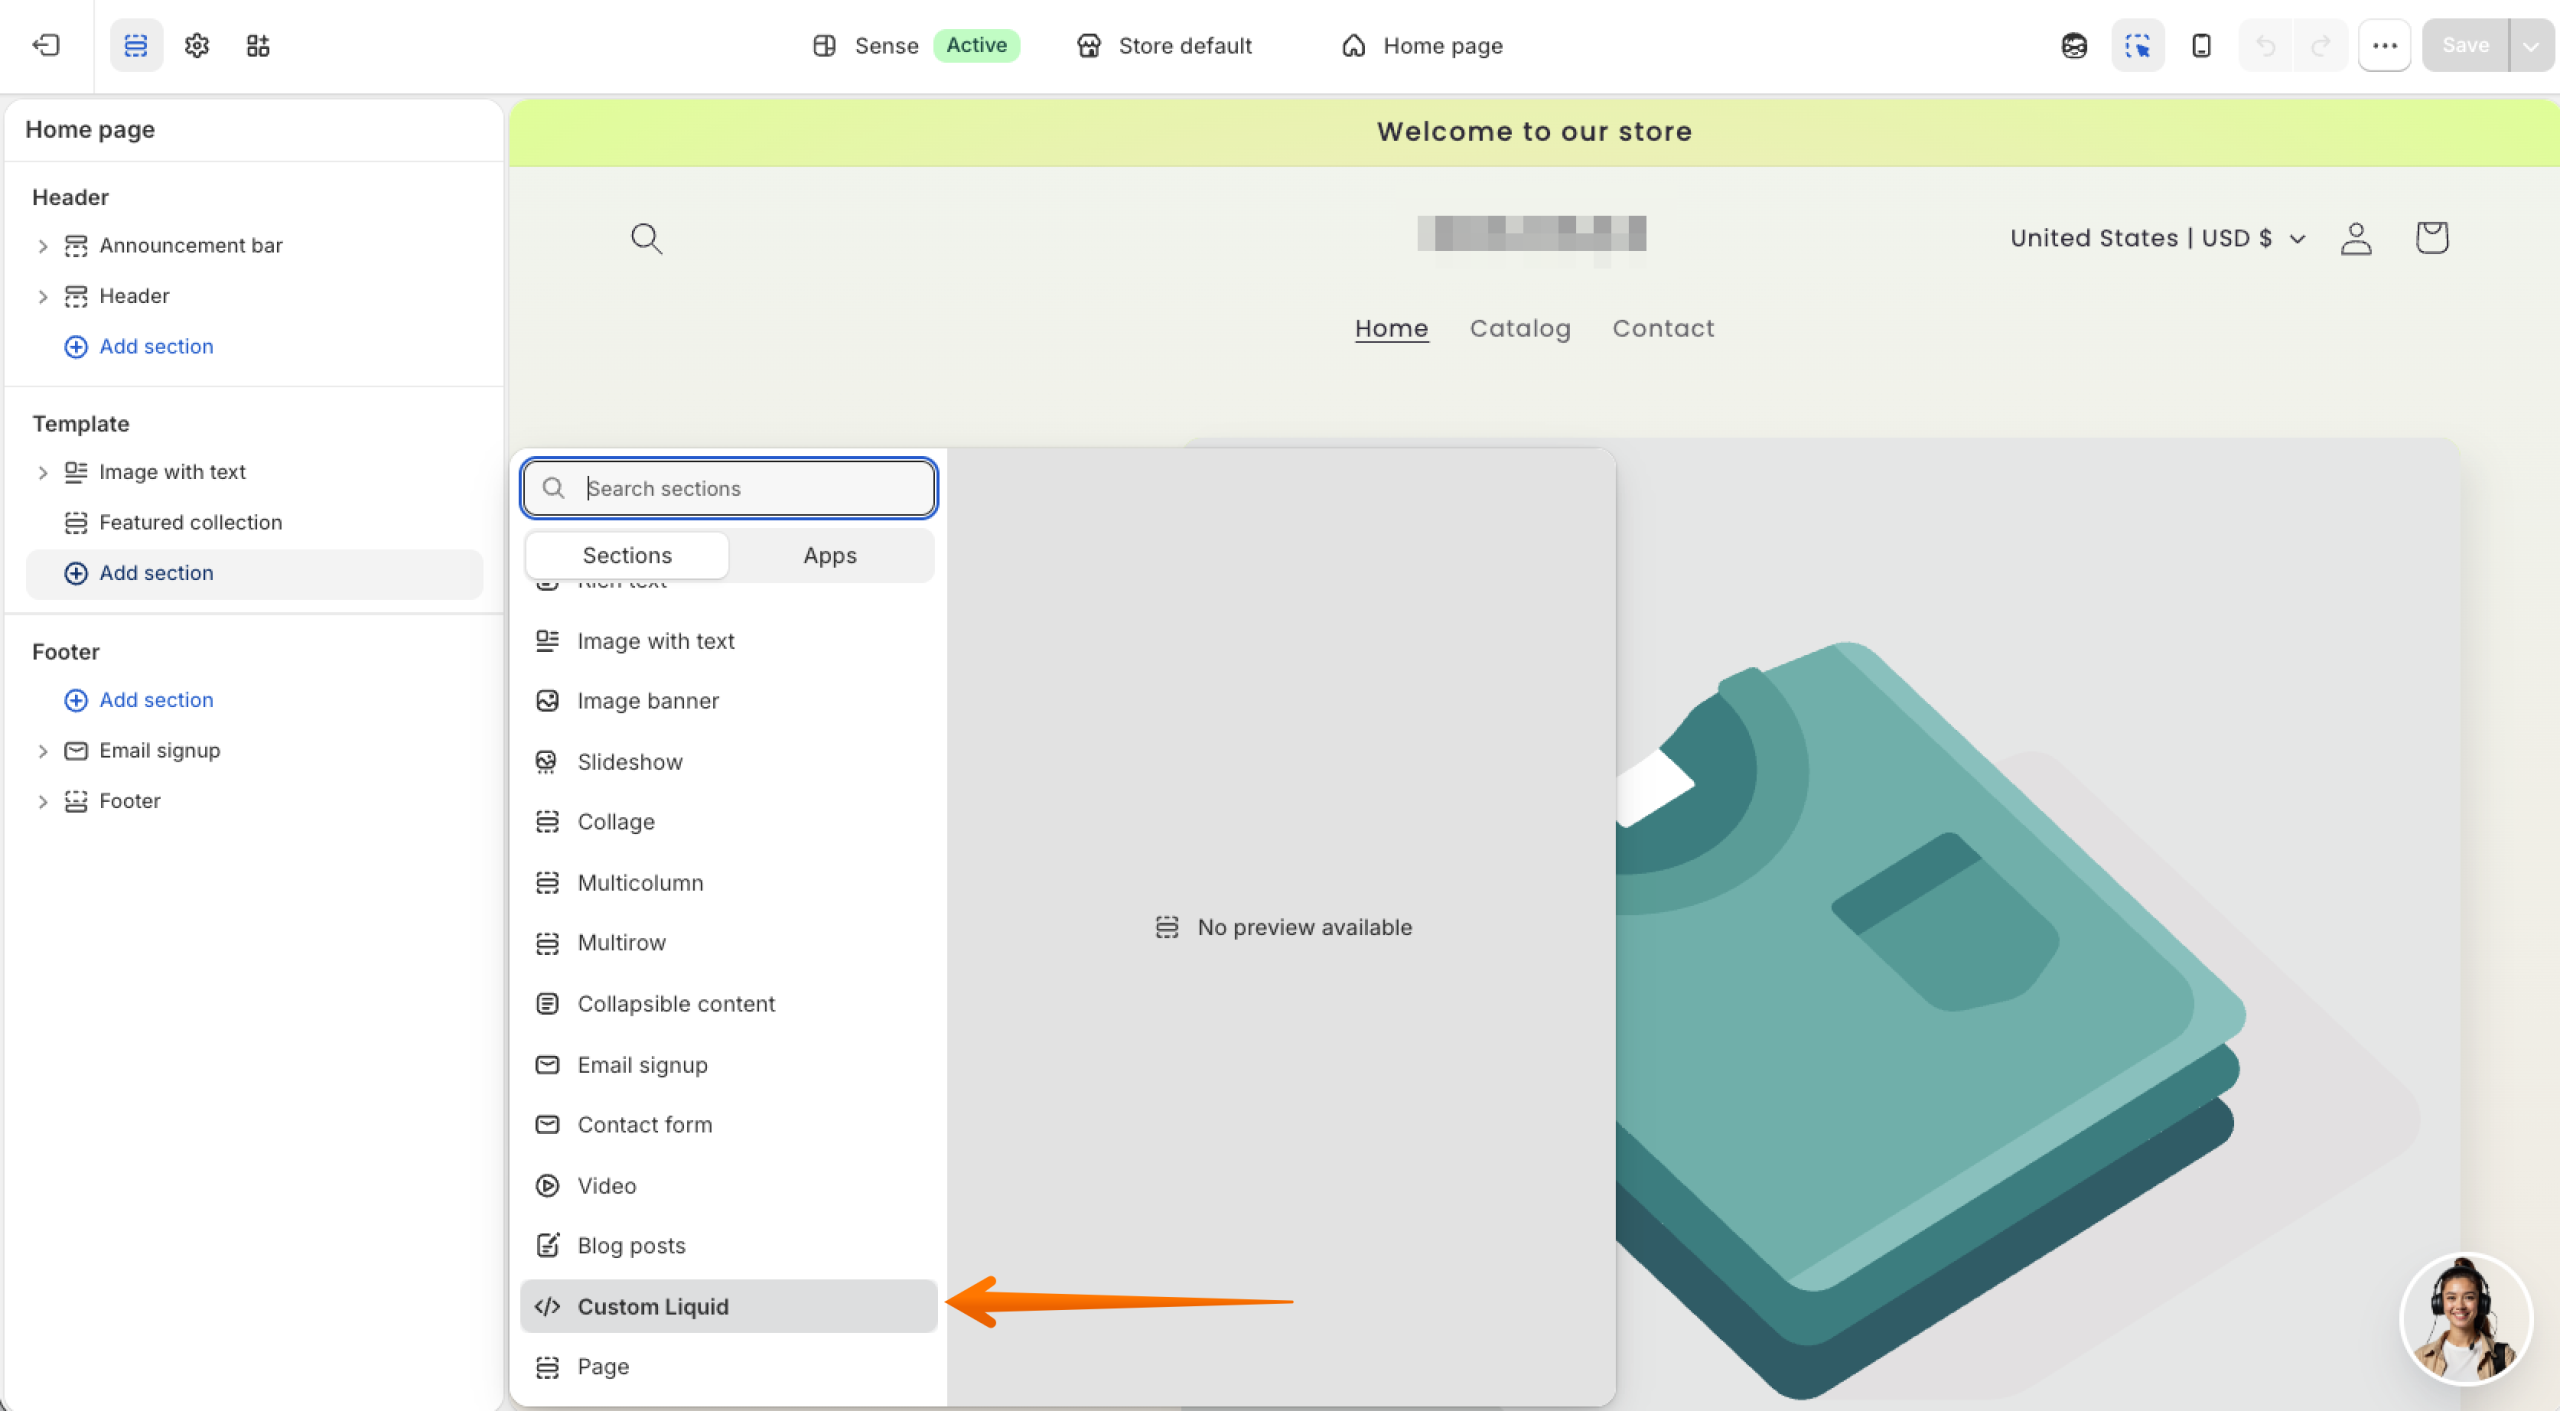This screenshot has width=2560, height=1411.
Task: Open the App embeds icon
Action: pos(258,45)
